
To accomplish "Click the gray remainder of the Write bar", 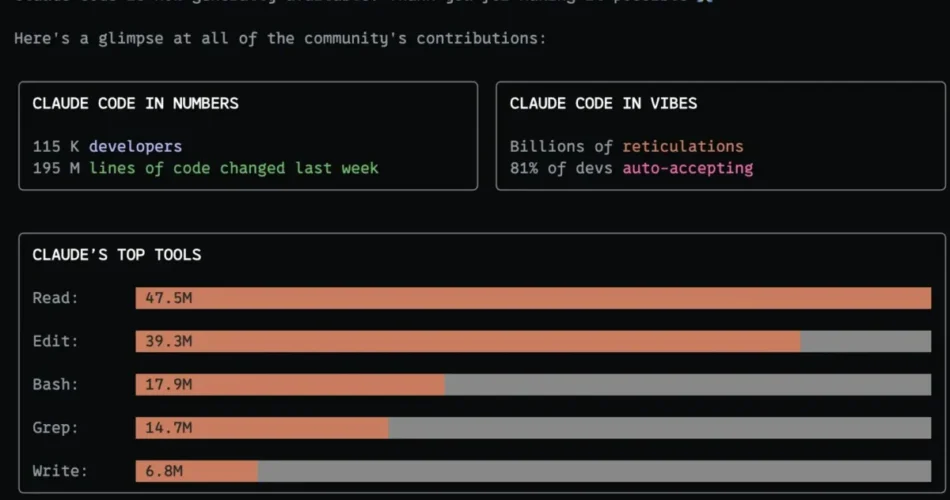I will pyautogui.click(x=594, y=471).
